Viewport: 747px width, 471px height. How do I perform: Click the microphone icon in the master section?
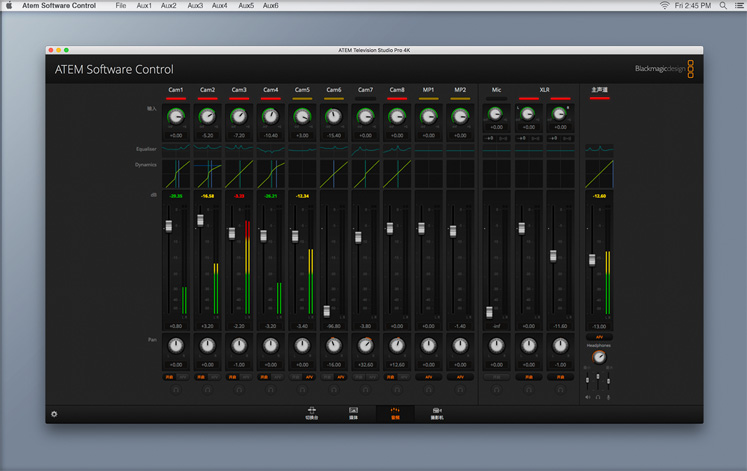pyautogui.click(x=609, y=396)
